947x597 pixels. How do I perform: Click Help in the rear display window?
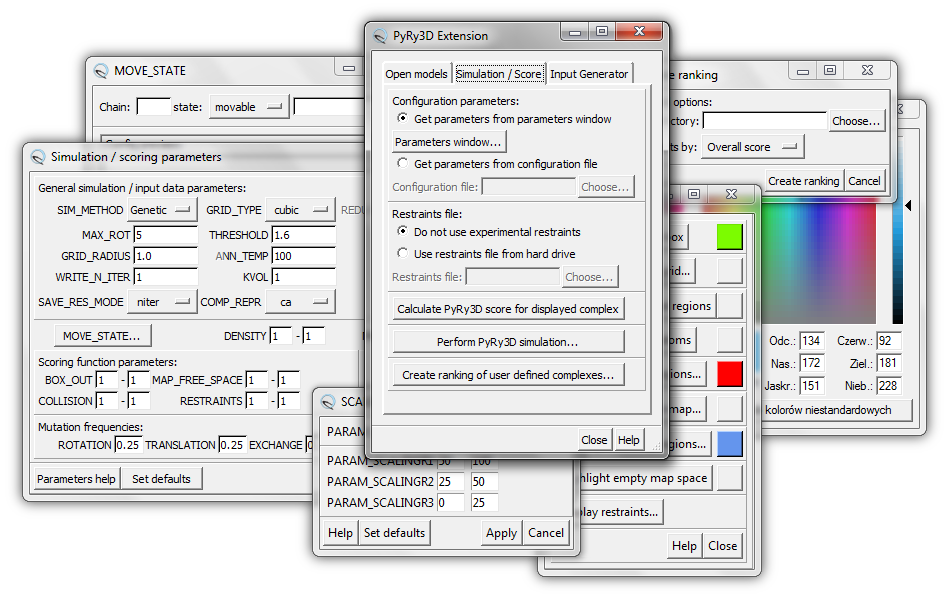click(684, 546)
